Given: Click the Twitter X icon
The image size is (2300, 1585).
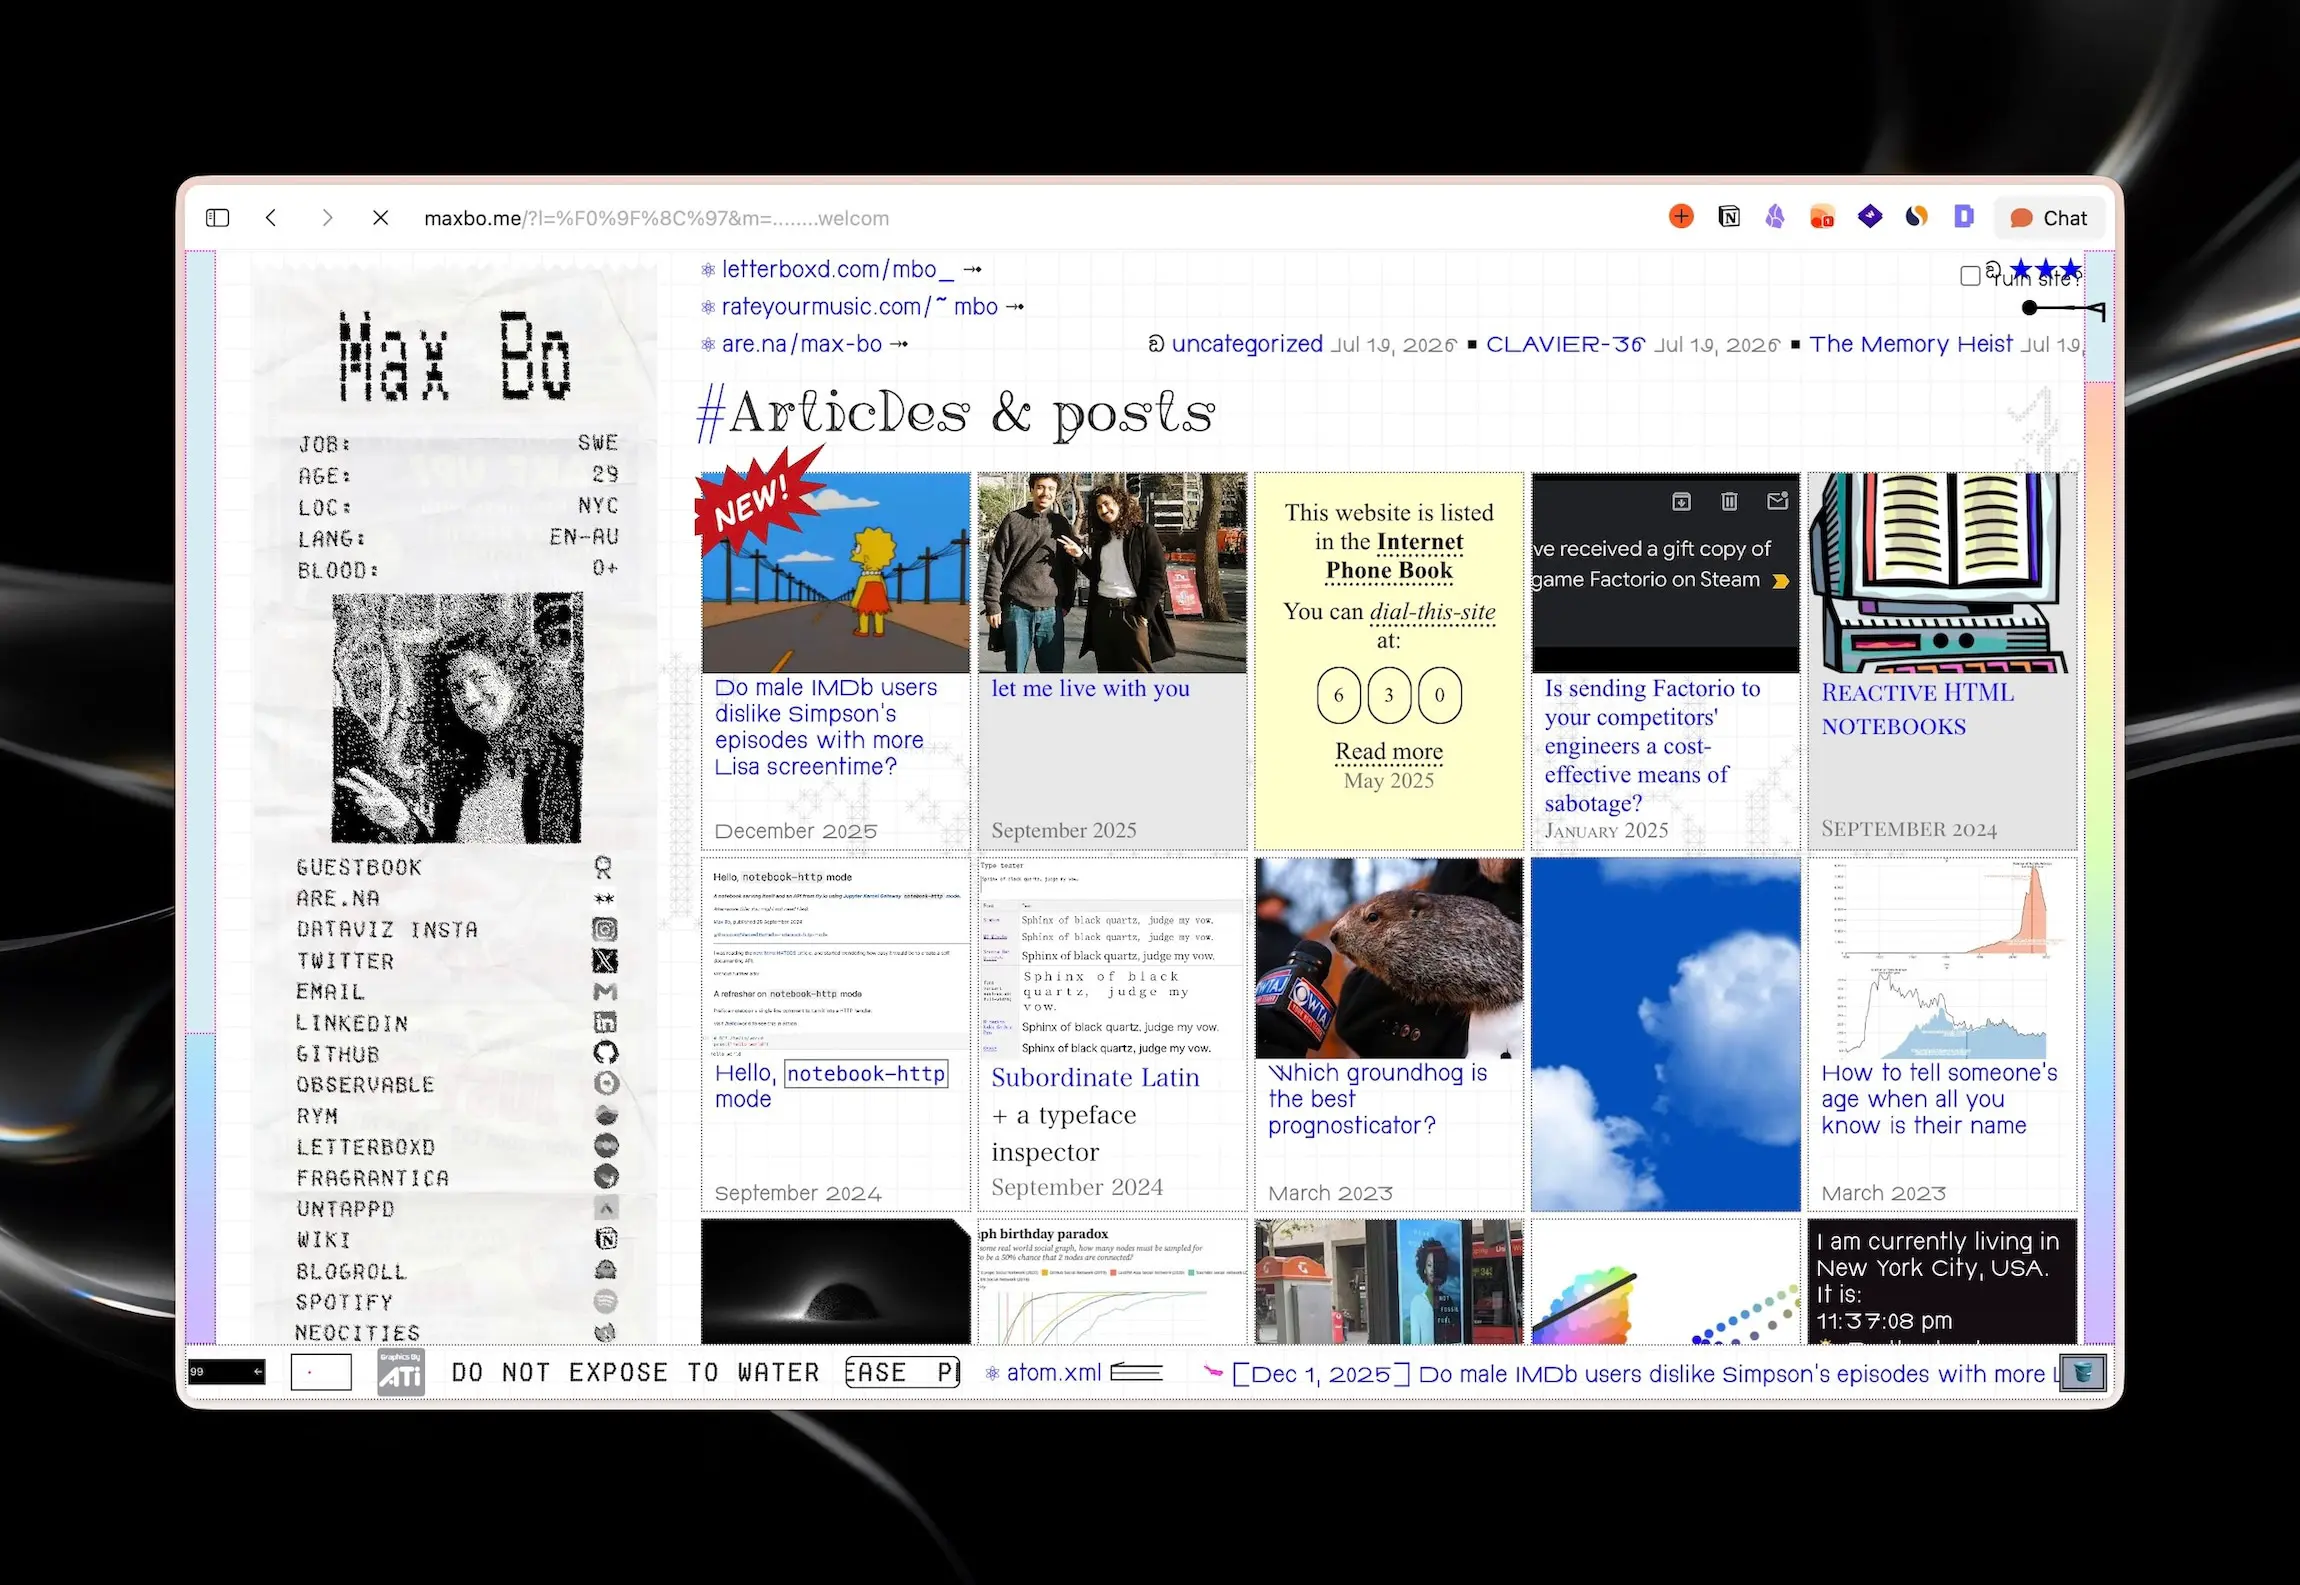Looking at the screenshot, I should click(604, 960).
